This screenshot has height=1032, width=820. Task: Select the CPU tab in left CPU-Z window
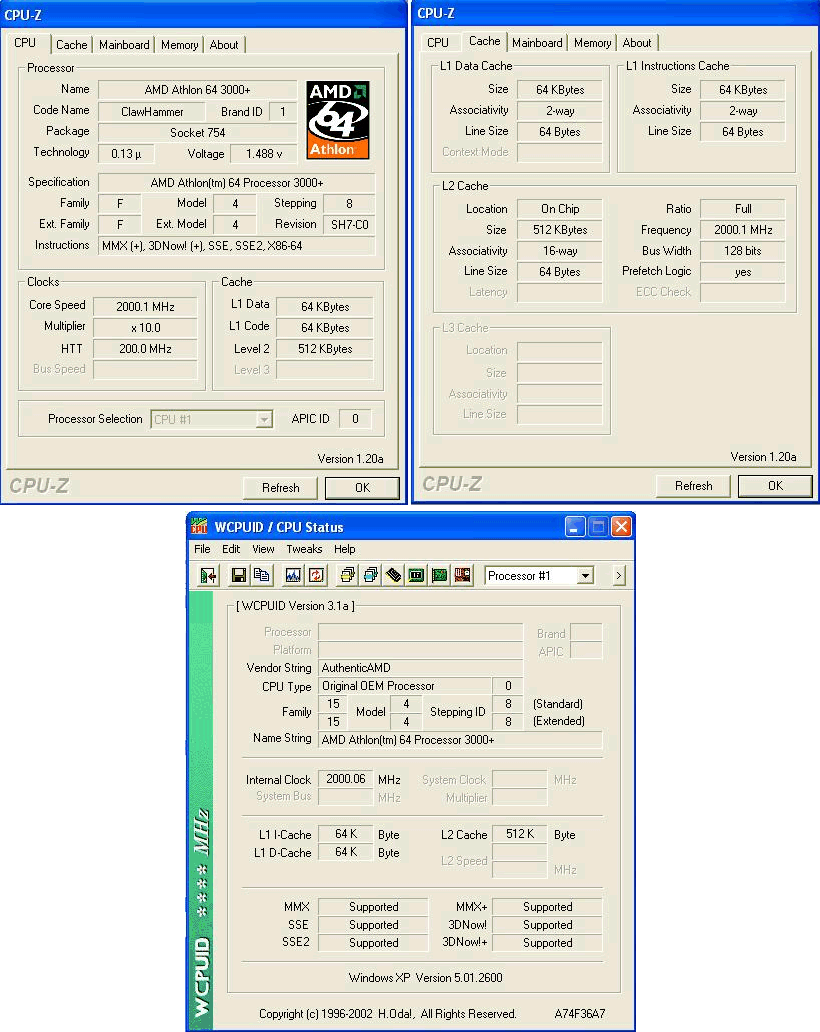26,43
